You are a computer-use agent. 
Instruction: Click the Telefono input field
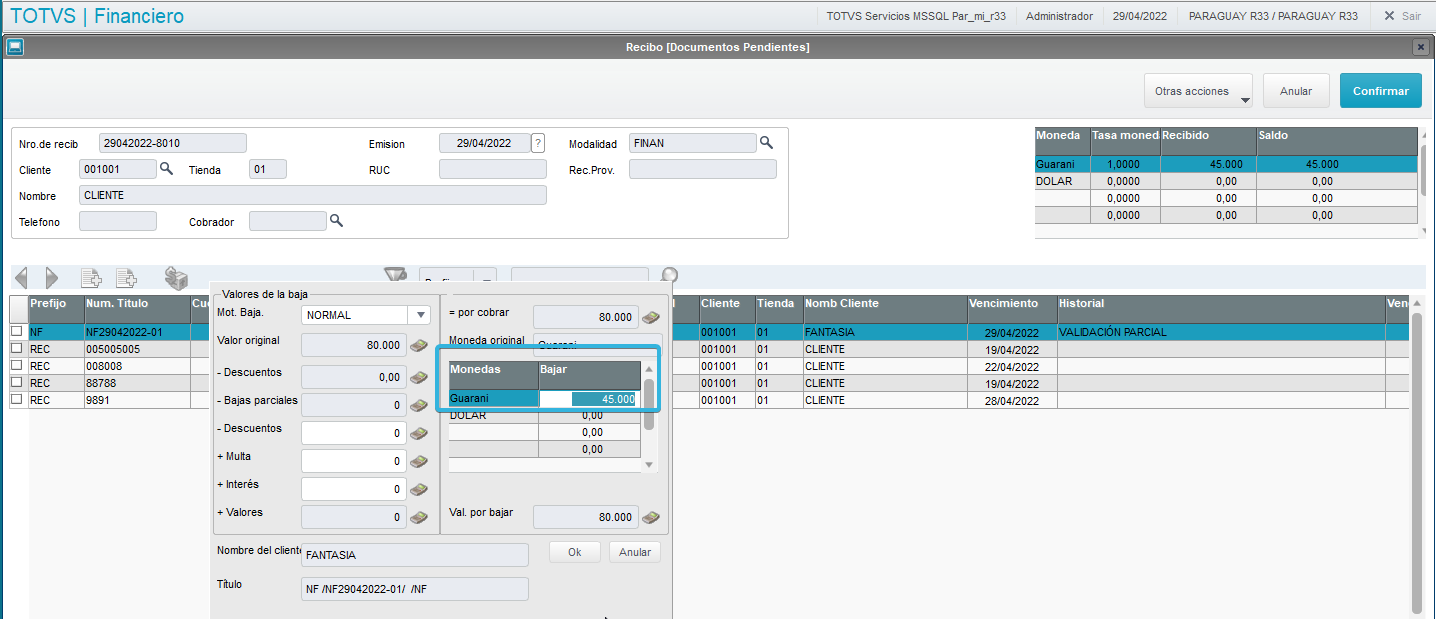[118, 221]
